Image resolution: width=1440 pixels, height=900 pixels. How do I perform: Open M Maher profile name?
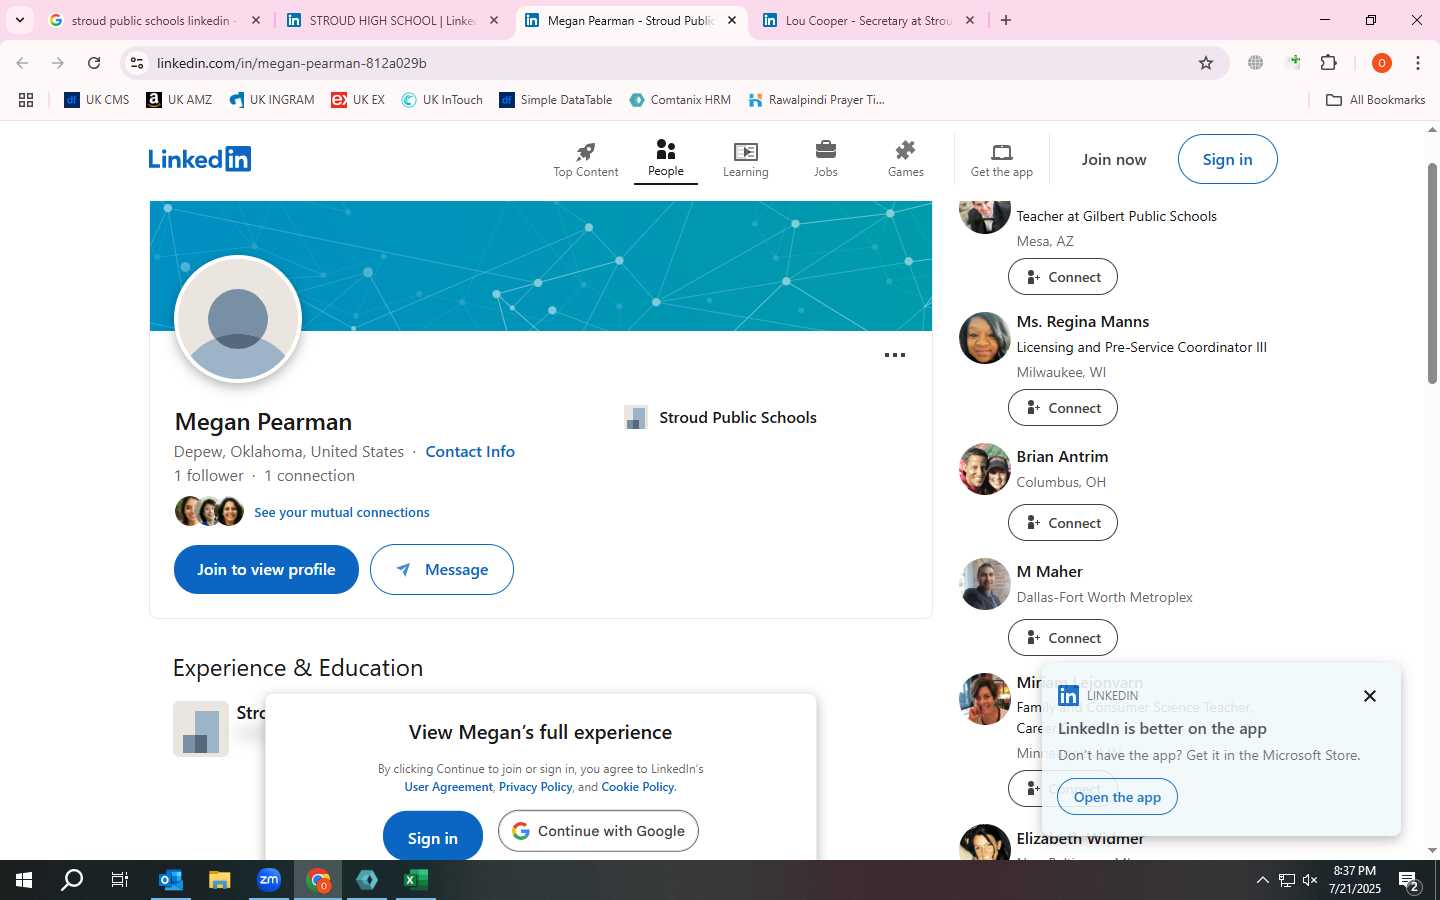click(x=1049, y=571)
